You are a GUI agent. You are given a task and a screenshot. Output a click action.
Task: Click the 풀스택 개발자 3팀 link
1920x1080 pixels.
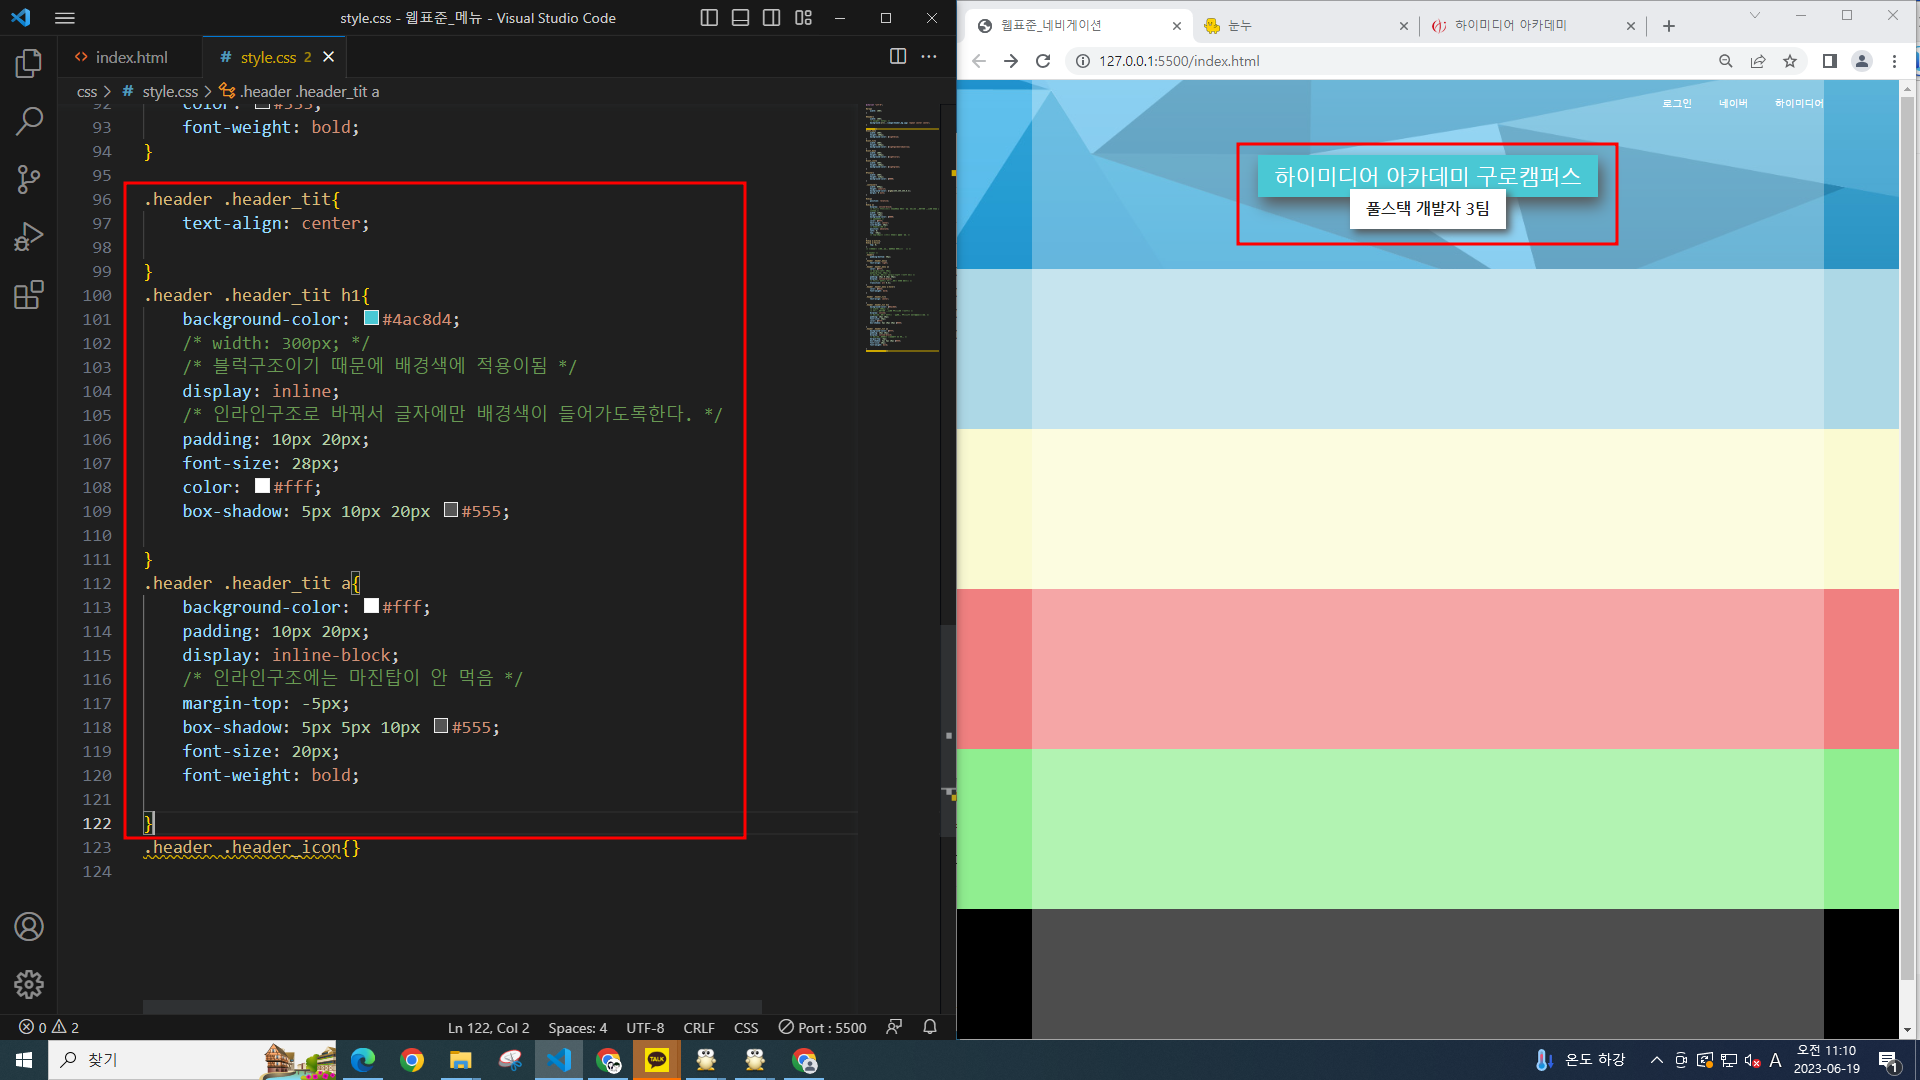1427,209
